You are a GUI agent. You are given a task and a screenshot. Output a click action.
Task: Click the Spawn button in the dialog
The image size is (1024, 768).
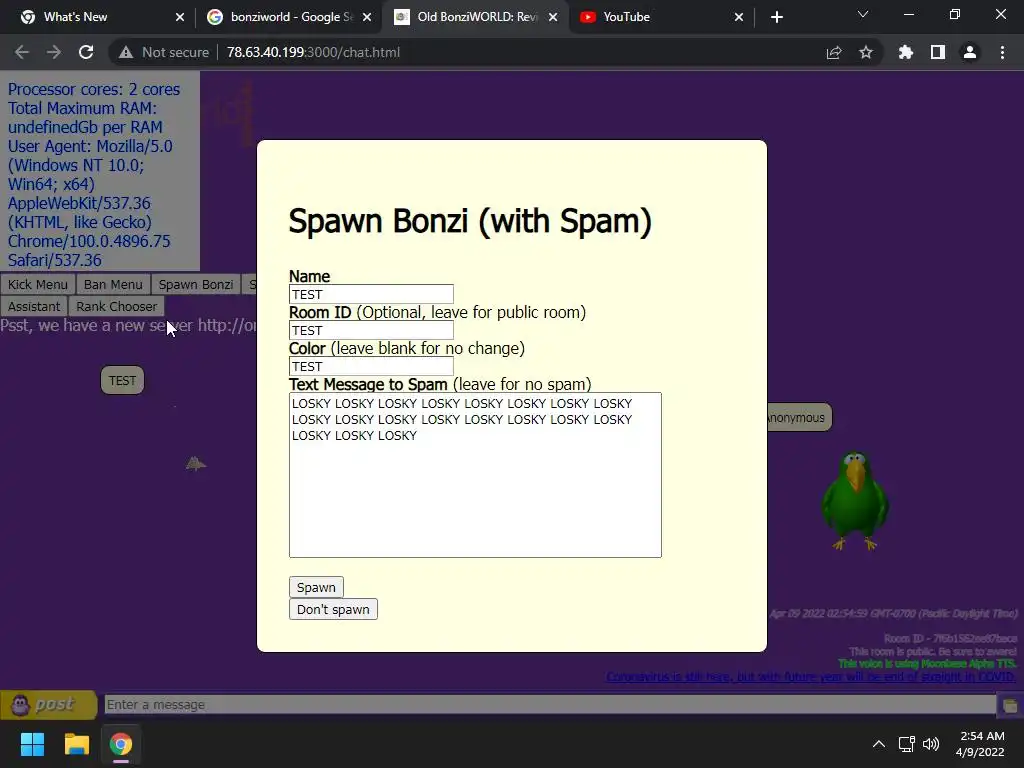click(x=316, y=587)
